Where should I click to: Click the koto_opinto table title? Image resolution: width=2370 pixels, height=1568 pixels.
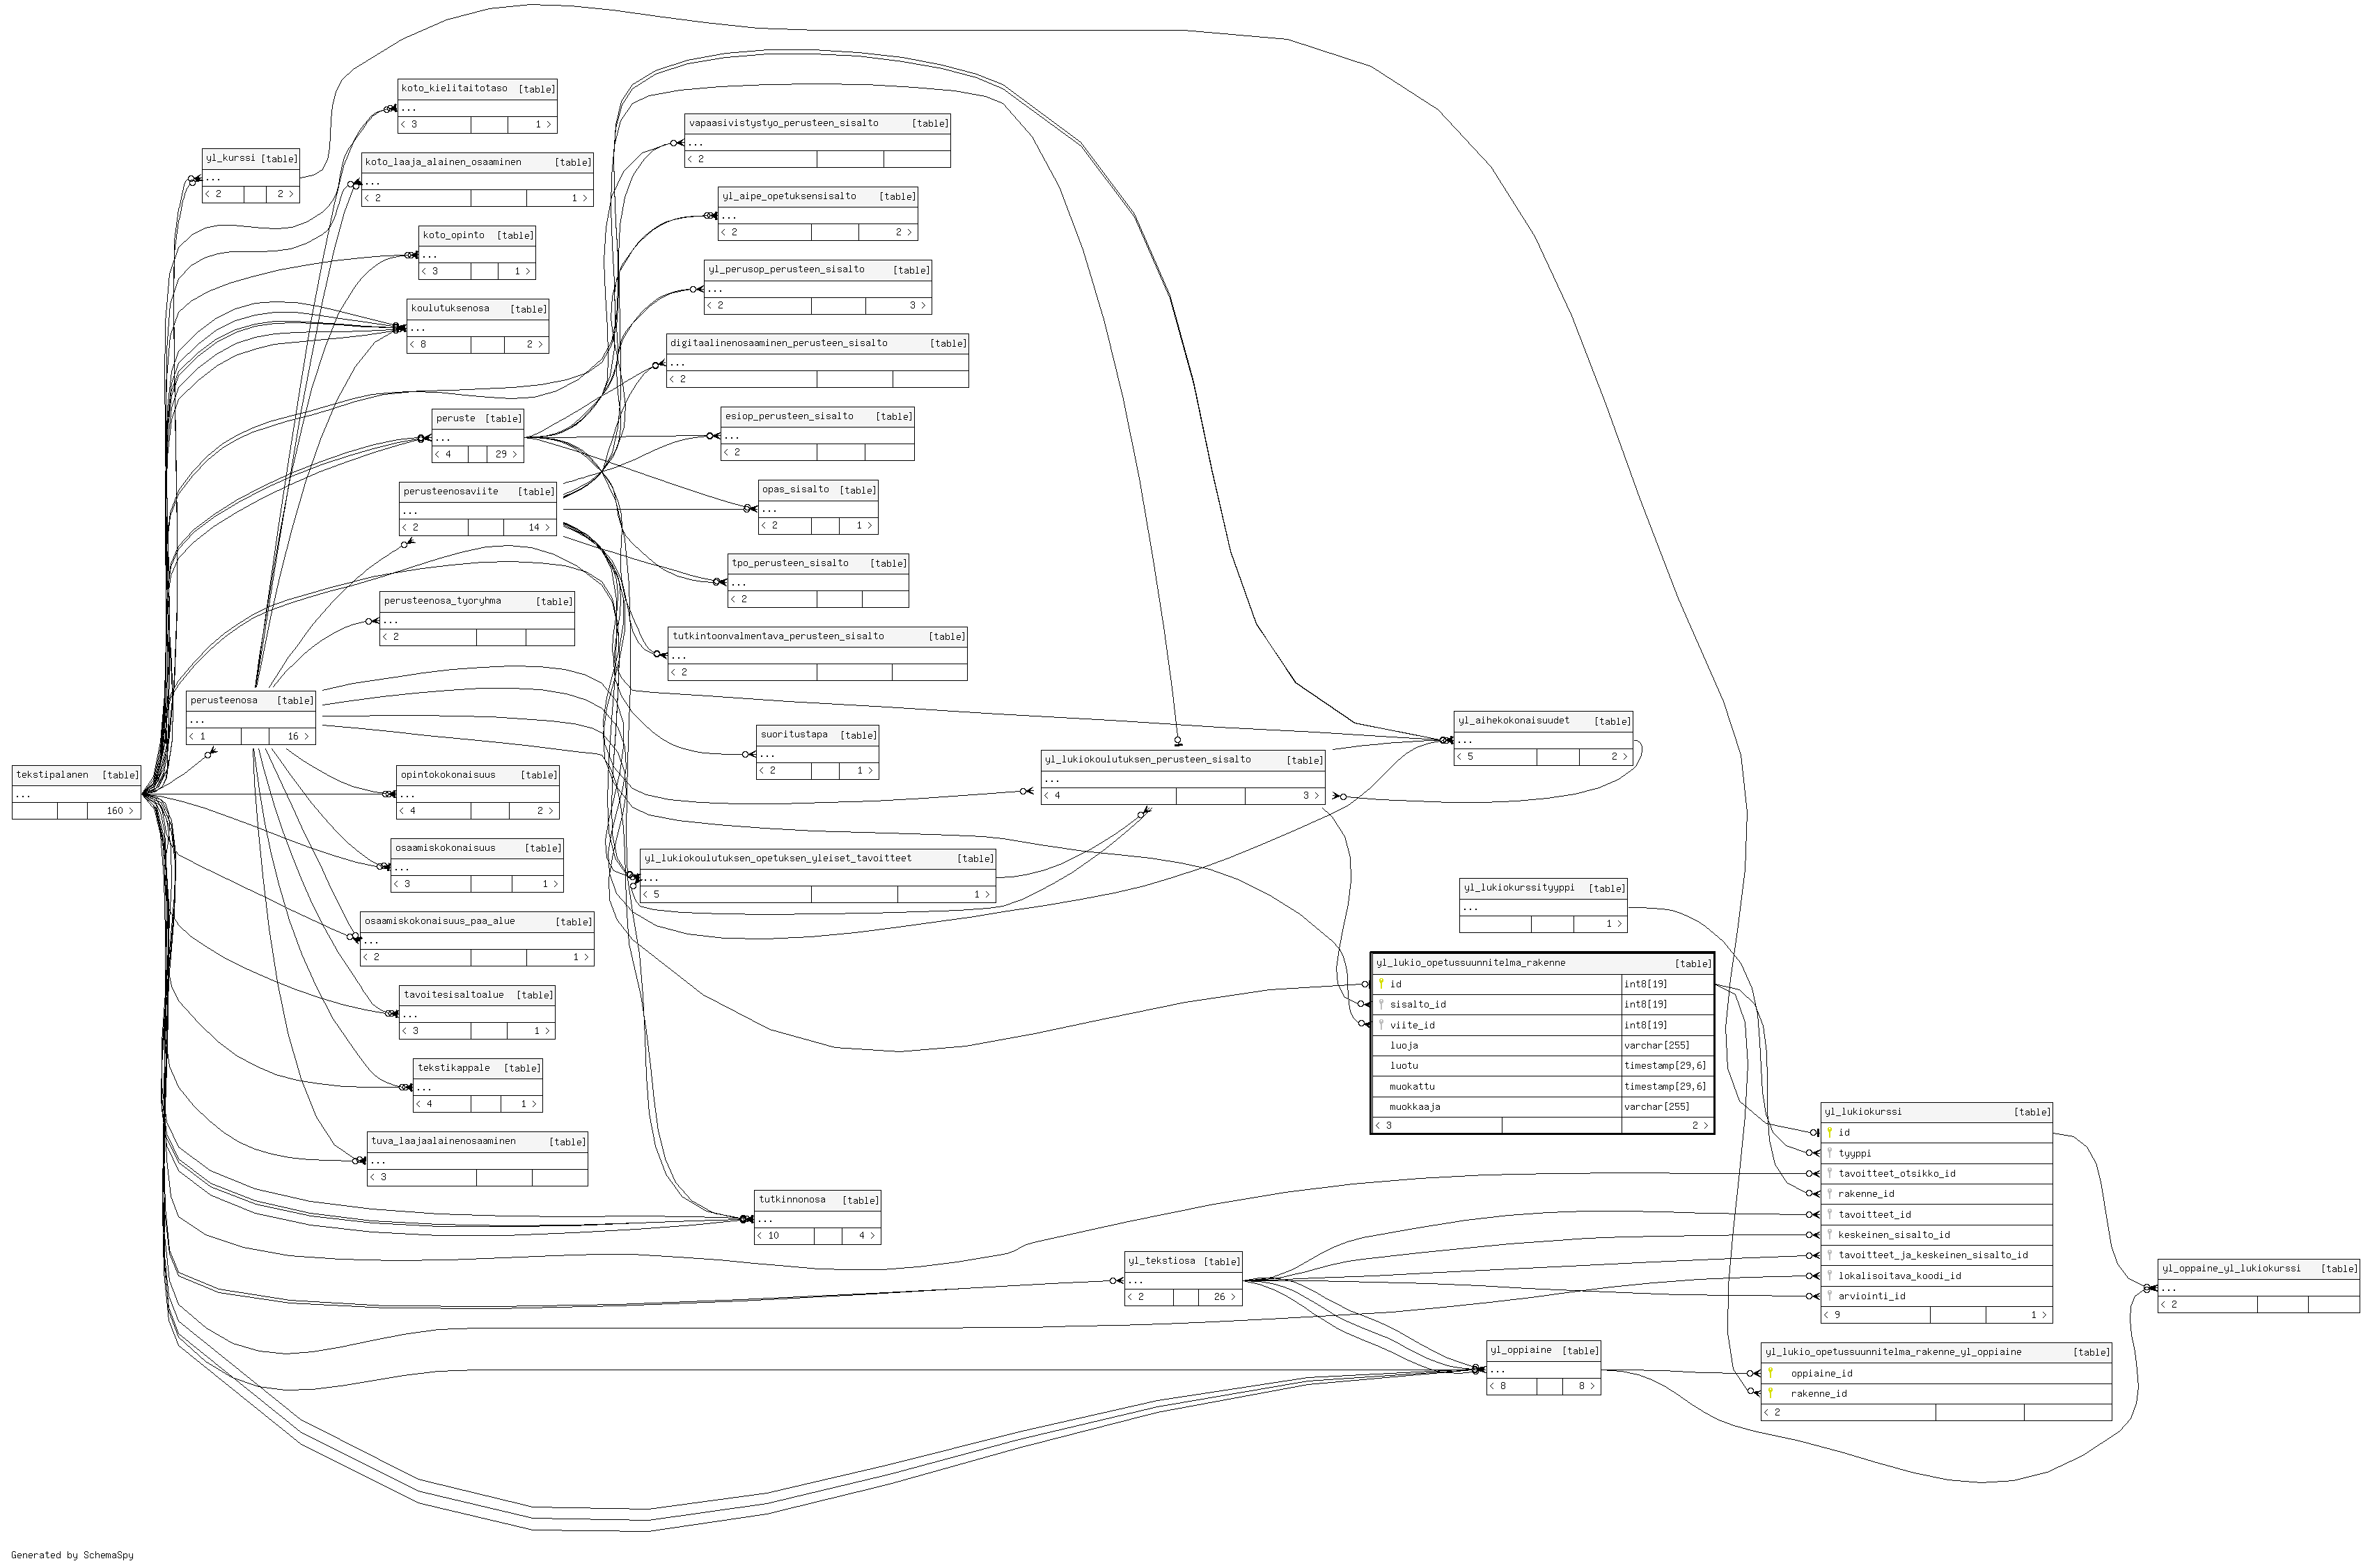(x=453, y=236)
